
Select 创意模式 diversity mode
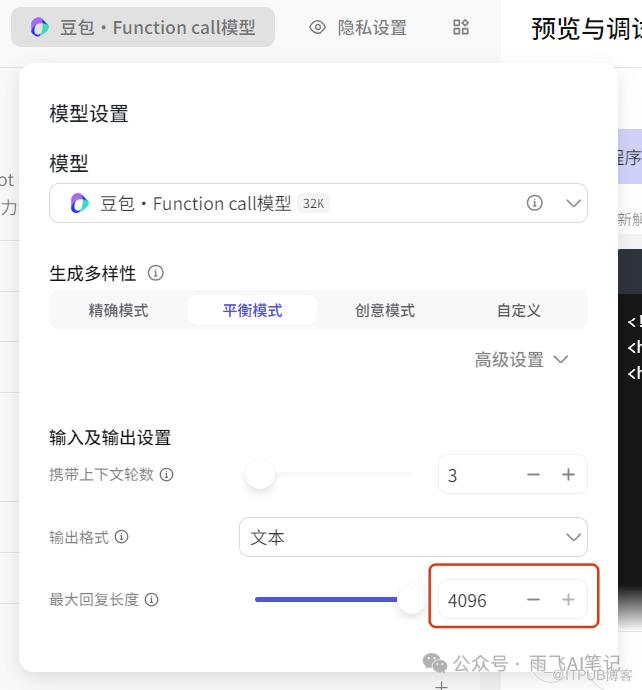coord(385,310)
